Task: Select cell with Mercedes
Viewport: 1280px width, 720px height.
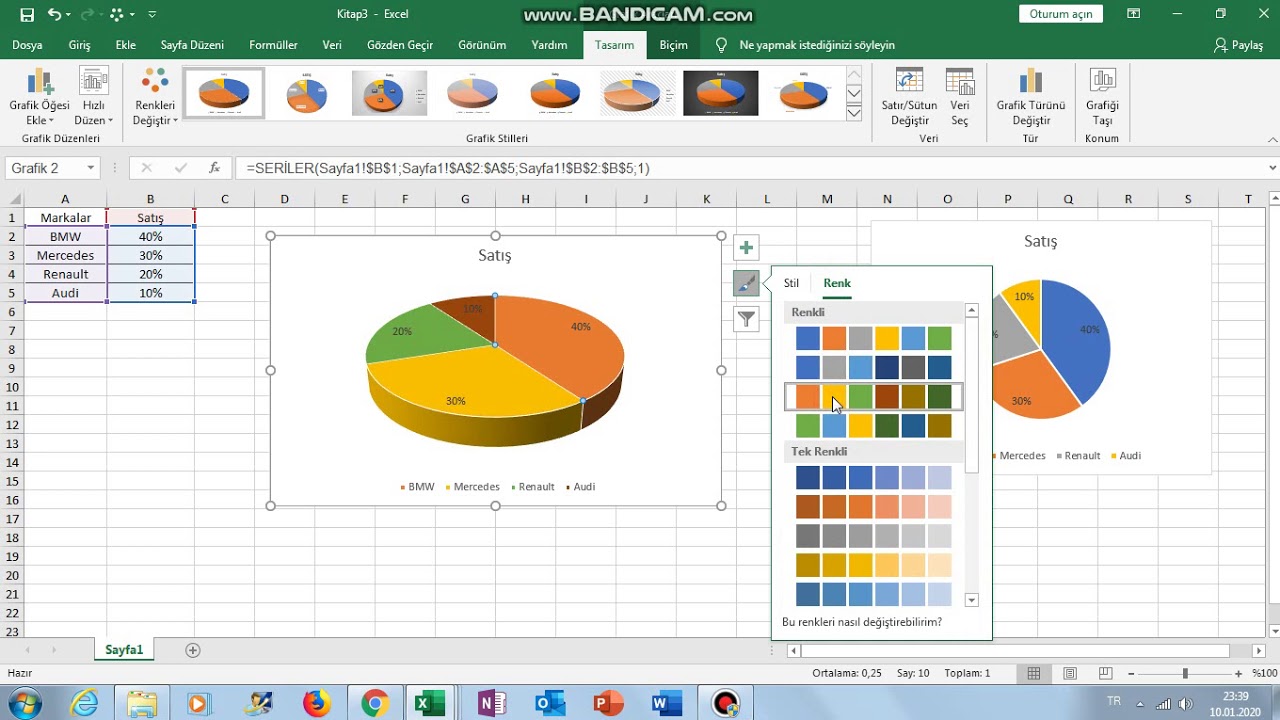Action: coord(65,255)
